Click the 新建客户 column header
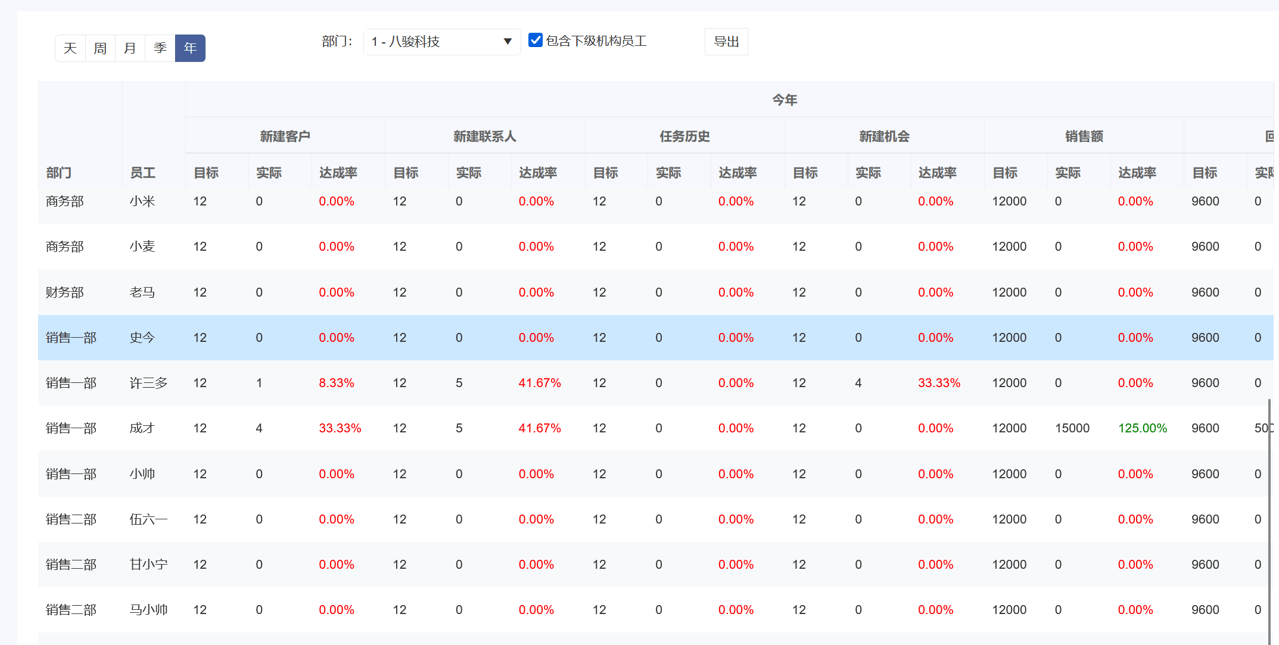The width and height of the screenshot is (1279, 645). [285, 135]
